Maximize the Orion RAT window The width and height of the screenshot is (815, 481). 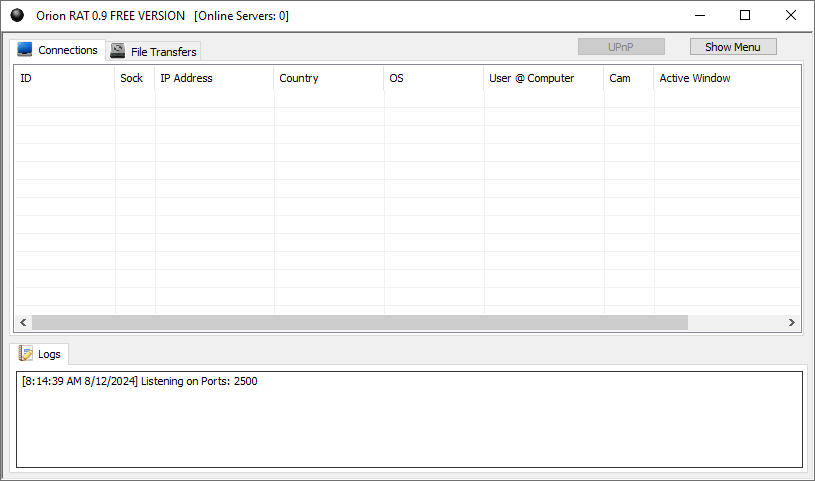pos(745,15)
